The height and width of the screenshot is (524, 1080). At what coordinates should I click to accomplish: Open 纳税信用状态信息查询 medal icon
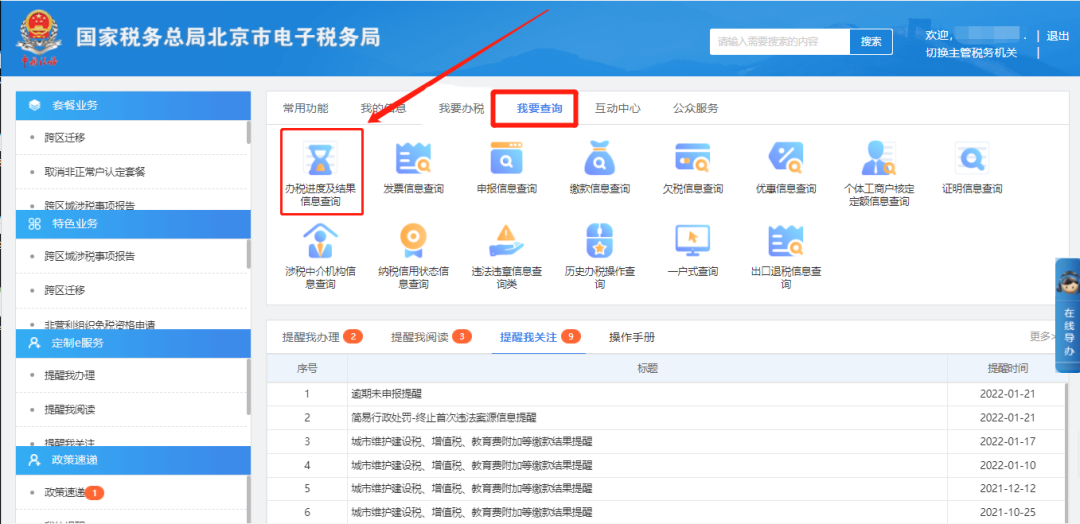(413, 241)
